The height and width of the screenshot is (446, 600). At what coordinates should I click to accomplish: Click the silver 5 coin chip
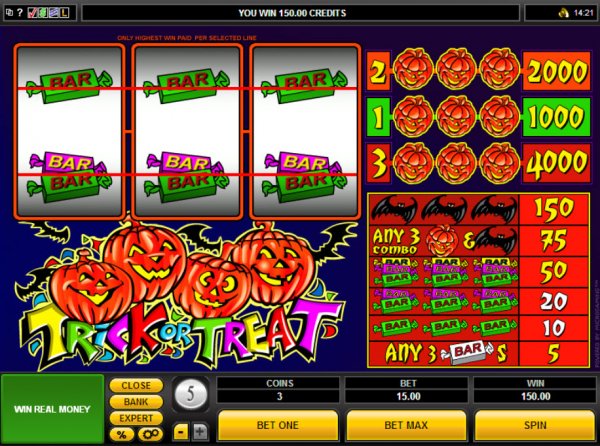pos(191,394)
